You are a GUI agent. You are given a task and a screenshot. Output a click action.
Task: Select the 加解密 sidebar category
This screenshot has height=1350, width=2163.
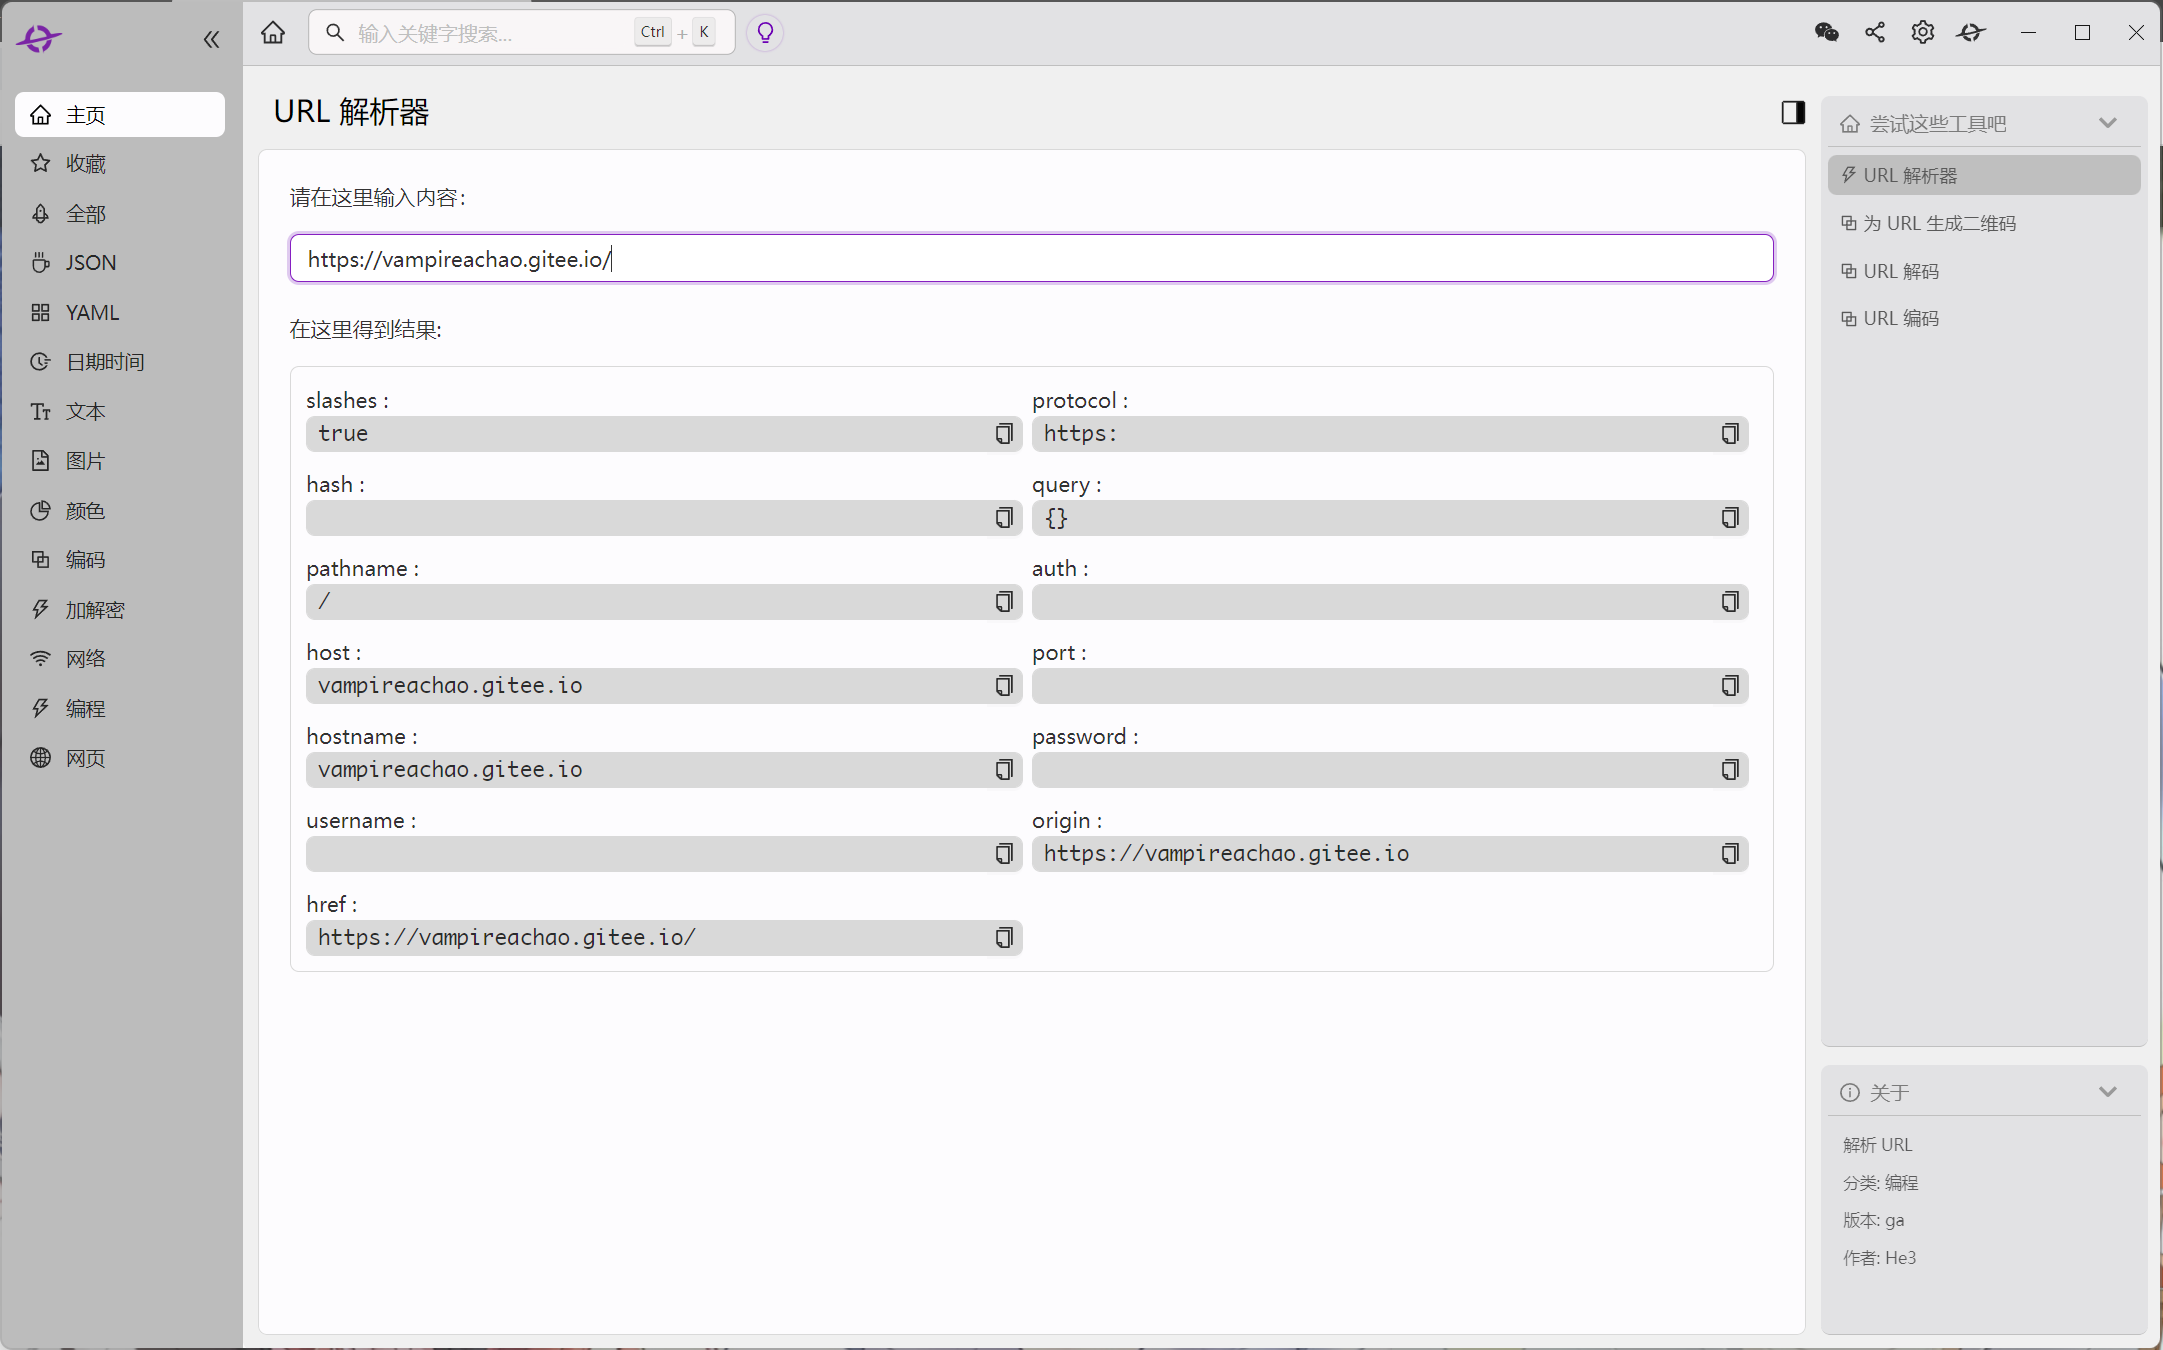tap(95, 610)
